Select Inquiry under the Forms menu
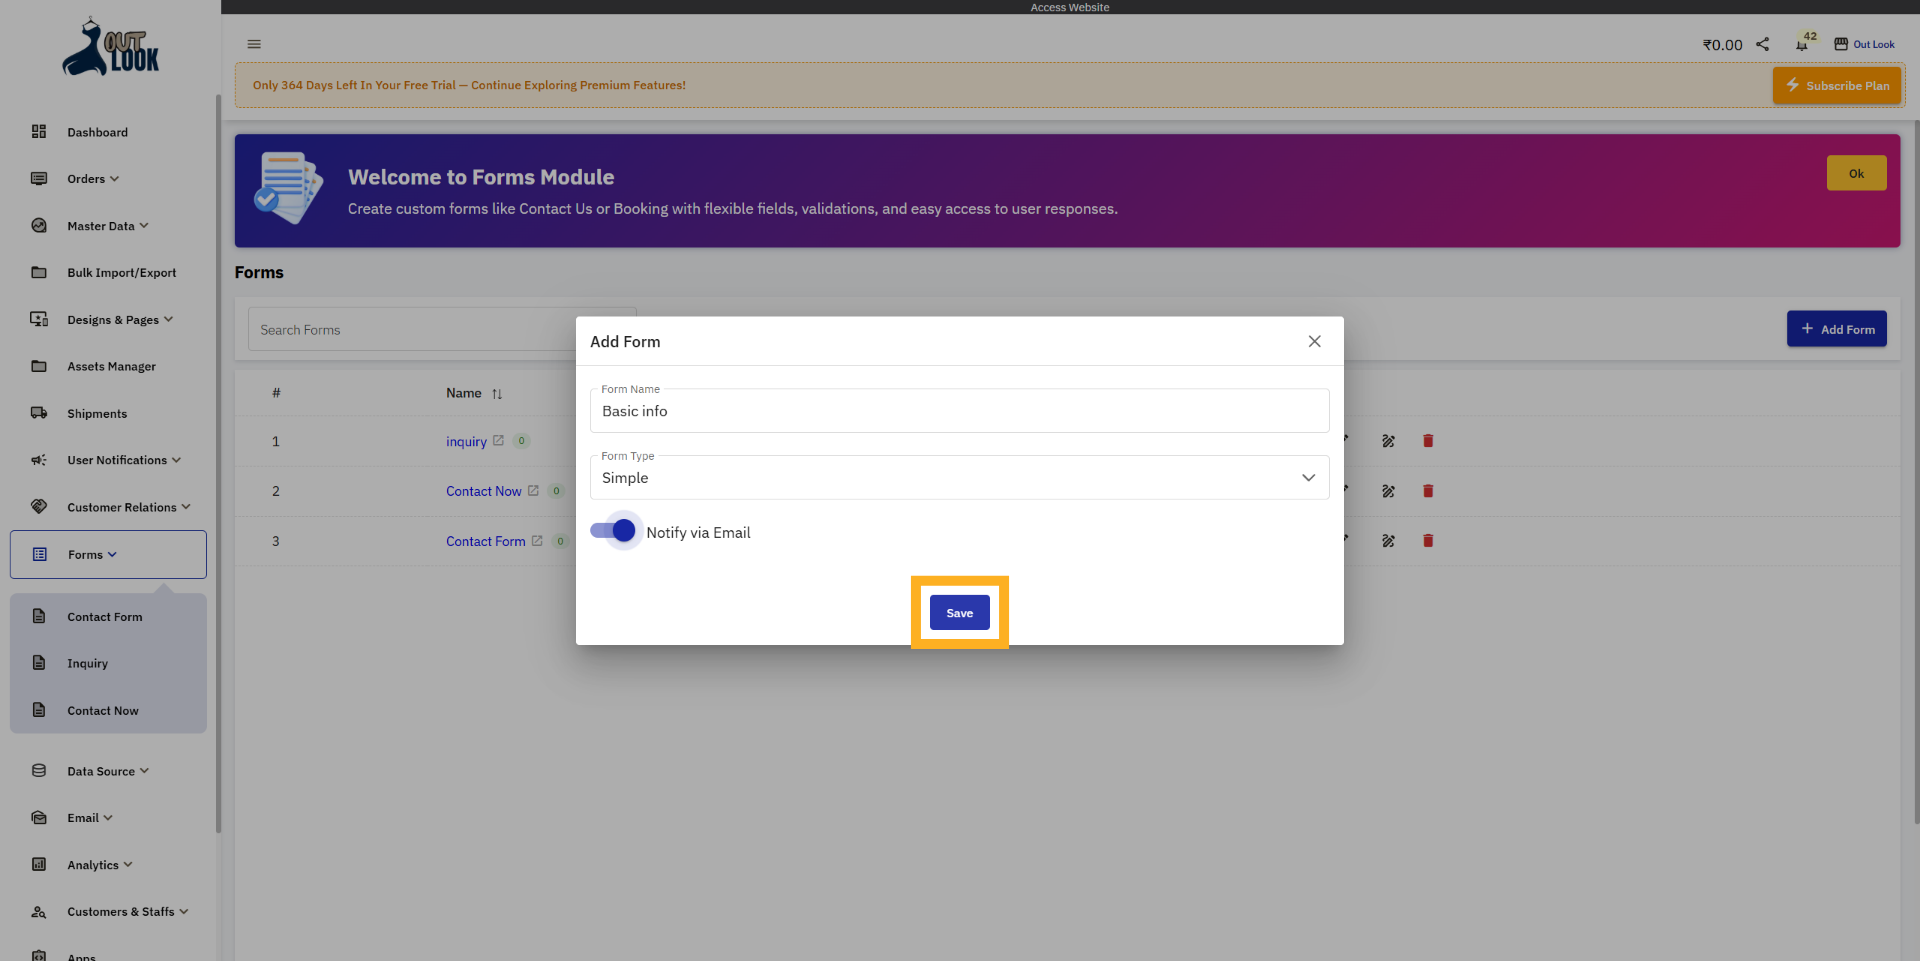Viewport: 1920px width, 961px height. click(x=88, y=663)
